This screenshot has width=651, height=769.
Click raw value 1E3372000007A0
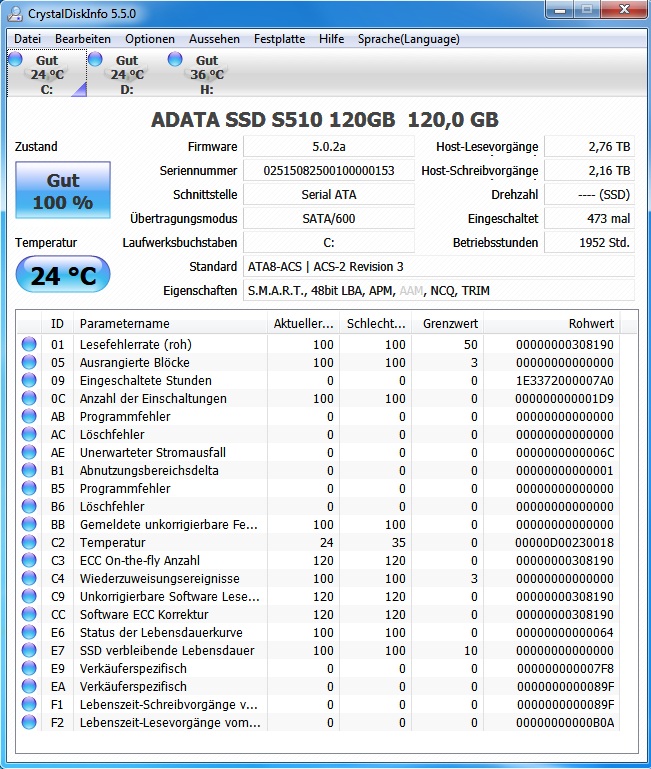565,381
